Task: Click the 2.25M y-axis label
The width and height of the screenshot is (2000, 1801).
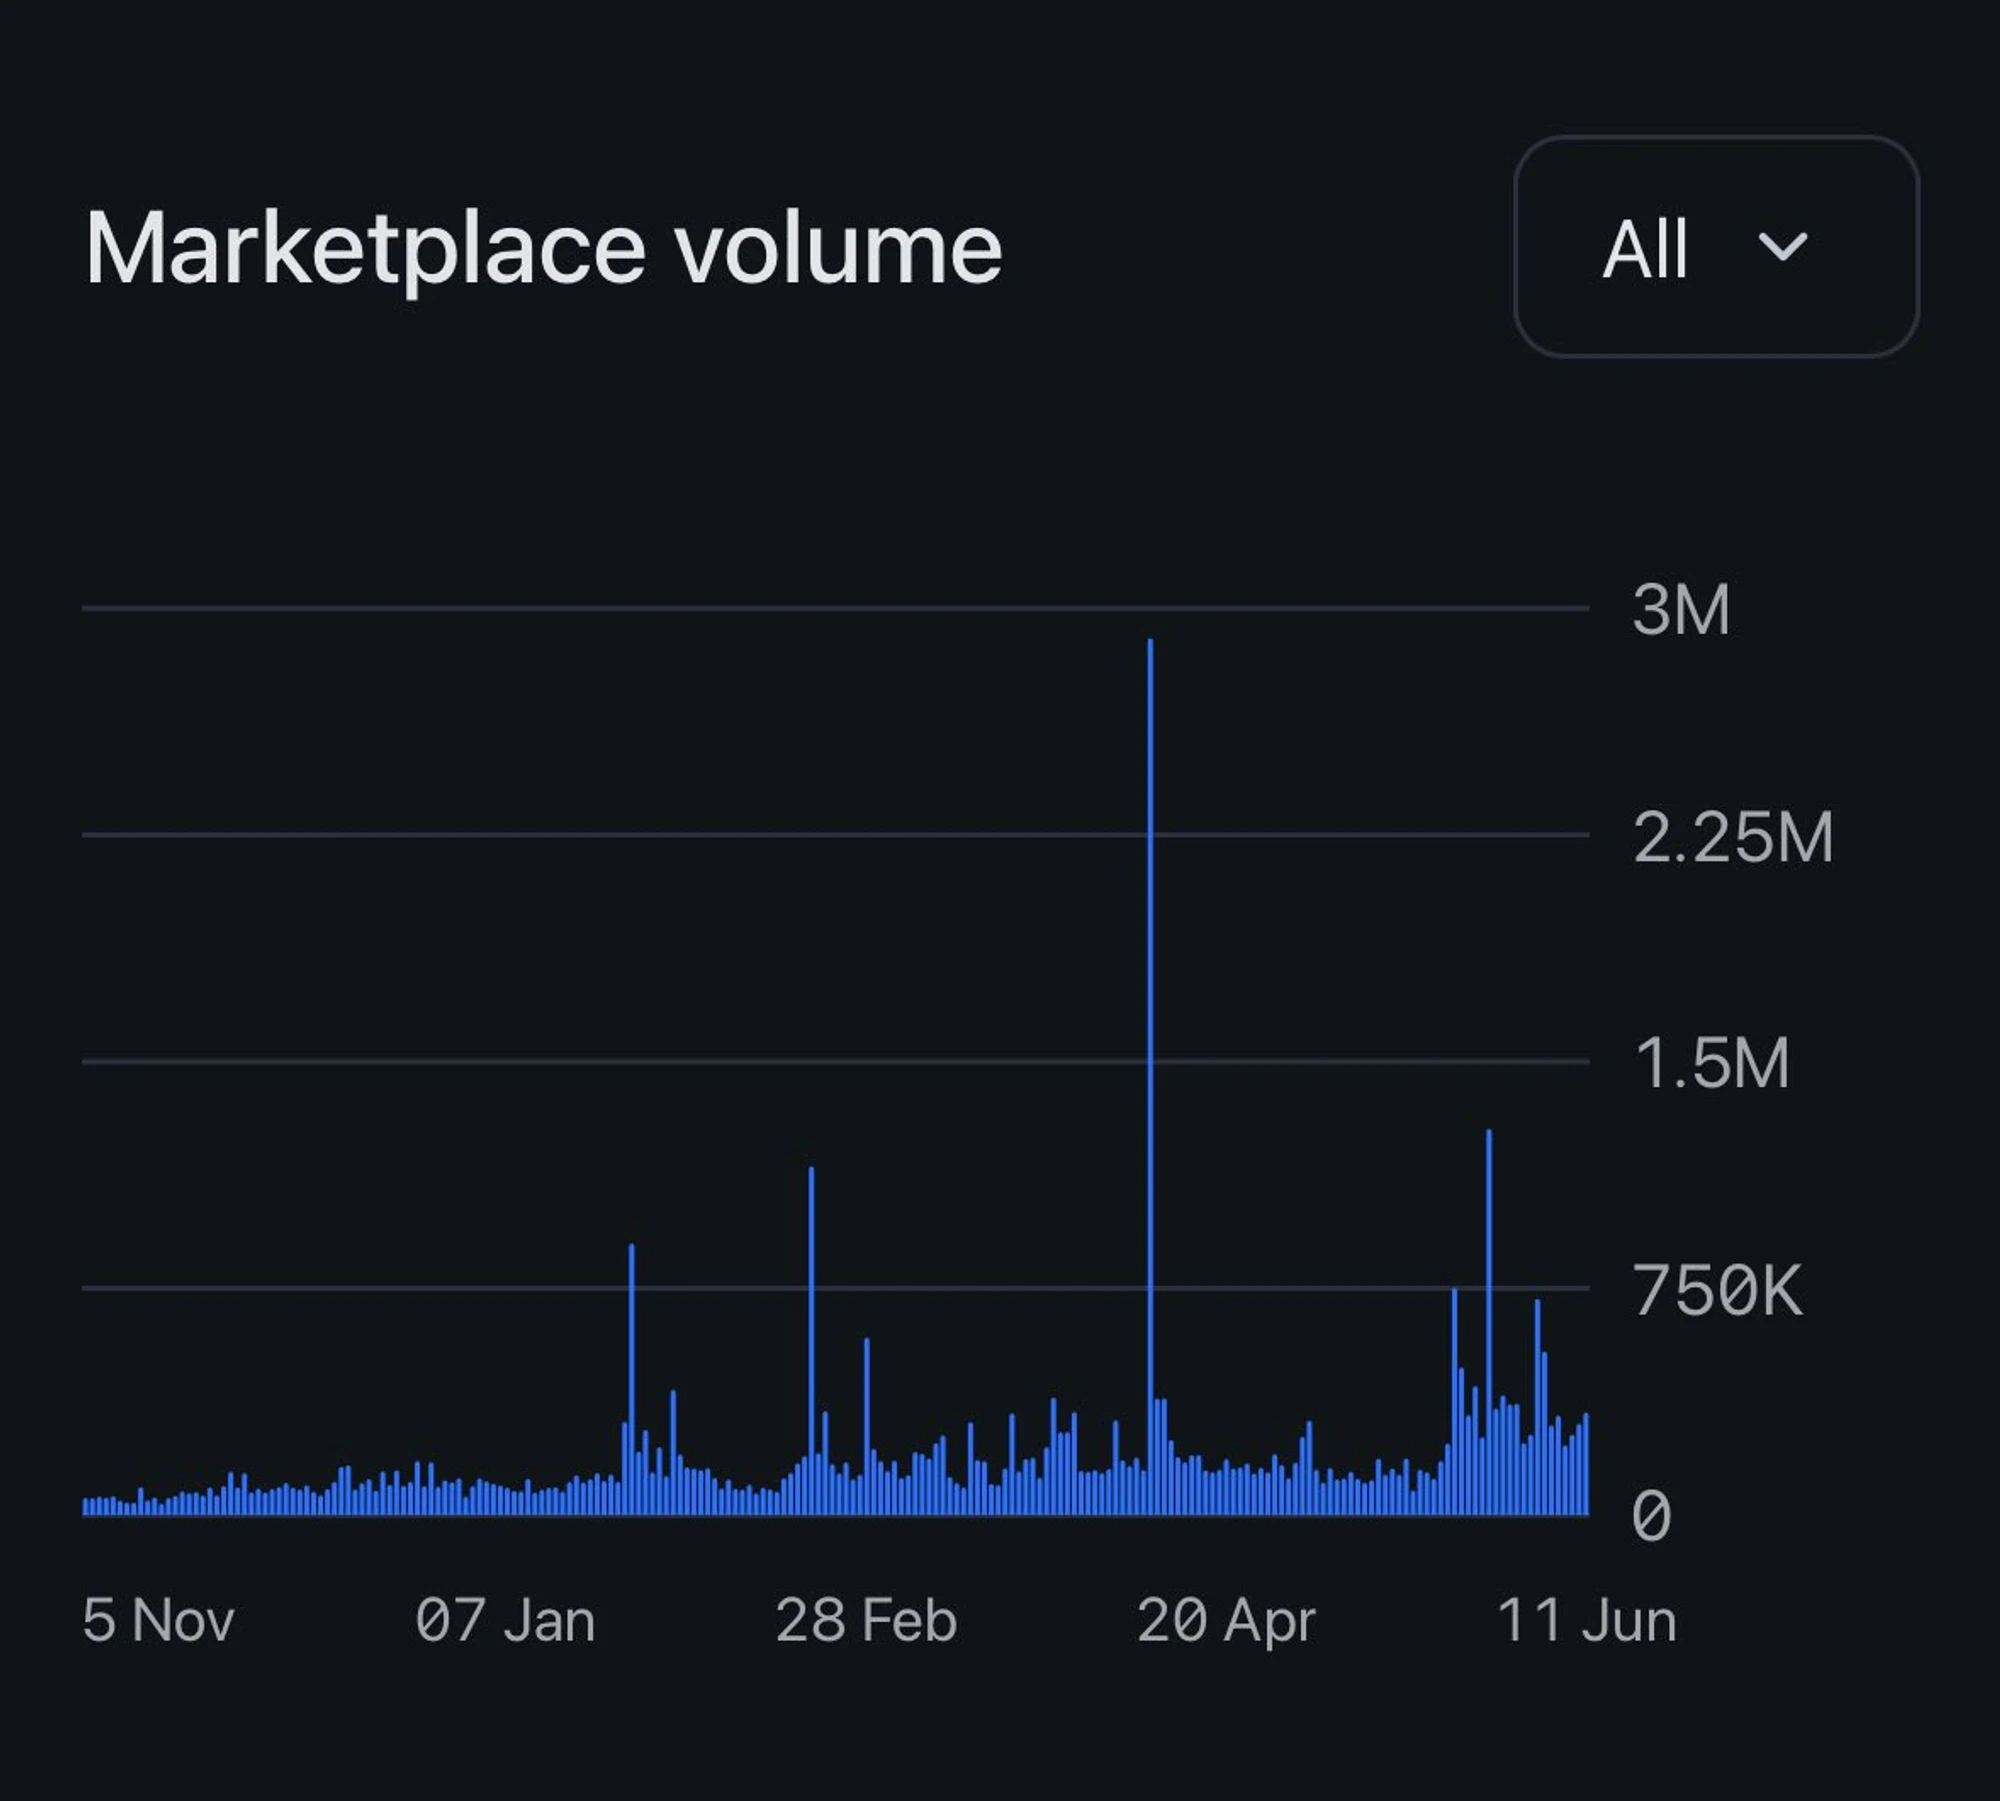Action: [x=1733, y=837]
